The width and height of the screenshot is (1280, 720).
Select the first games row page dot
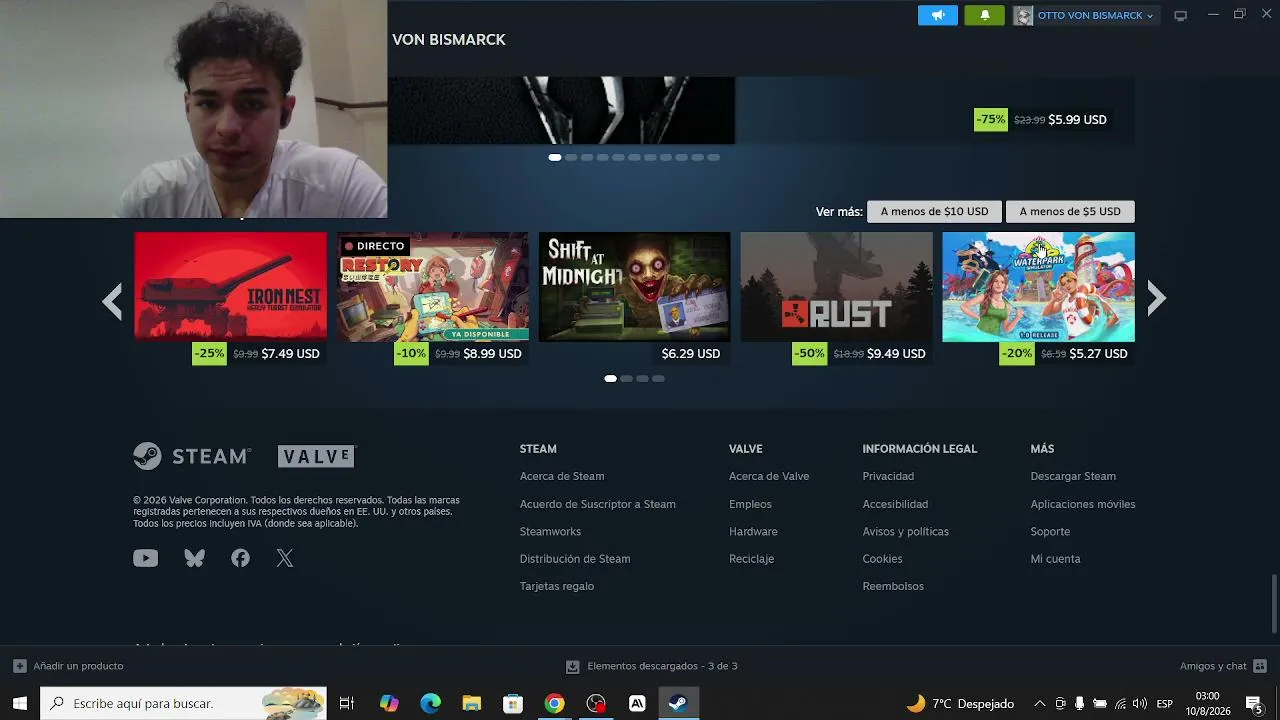pyautogui.click(x=611, y=379)
